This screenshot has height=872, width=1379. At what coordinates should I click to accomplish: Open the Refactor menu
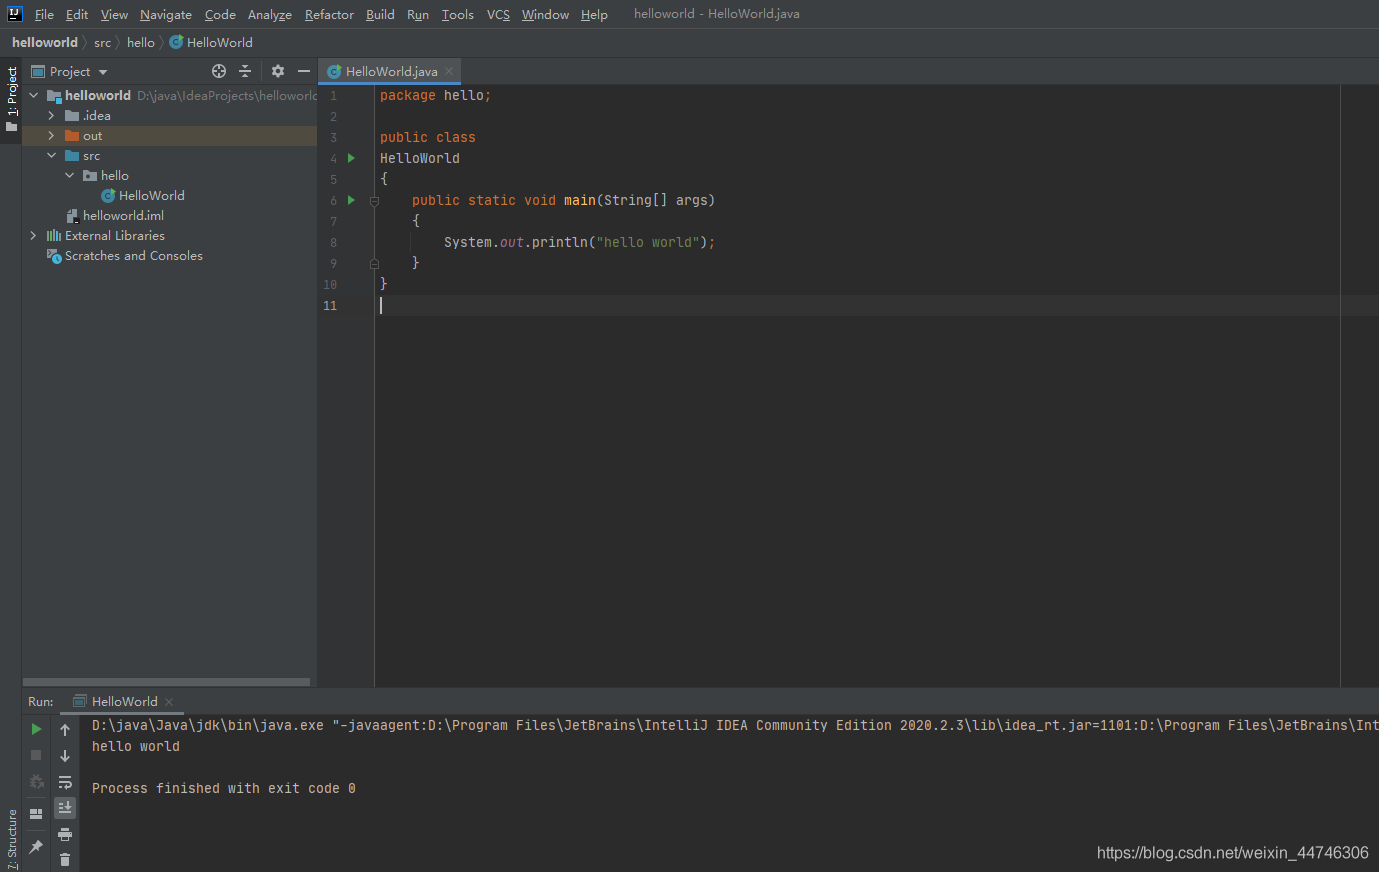coord(329,14)
